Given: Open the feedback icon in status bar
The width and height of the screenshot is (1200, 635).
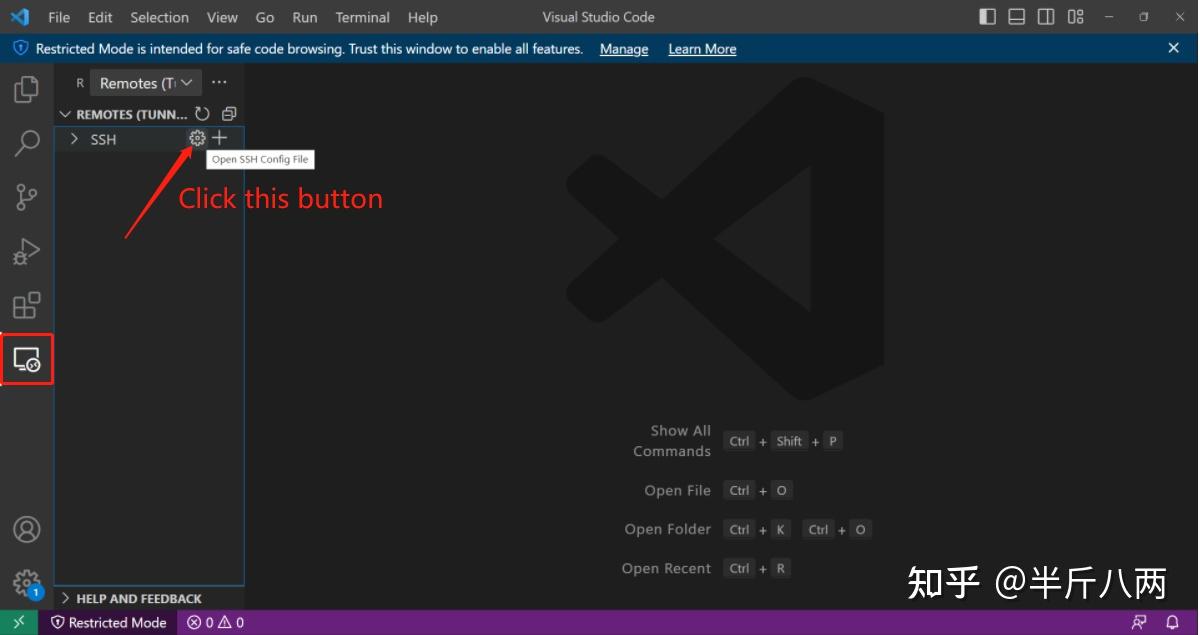Looking at the screenshot, I should [x=1139, y=622].
